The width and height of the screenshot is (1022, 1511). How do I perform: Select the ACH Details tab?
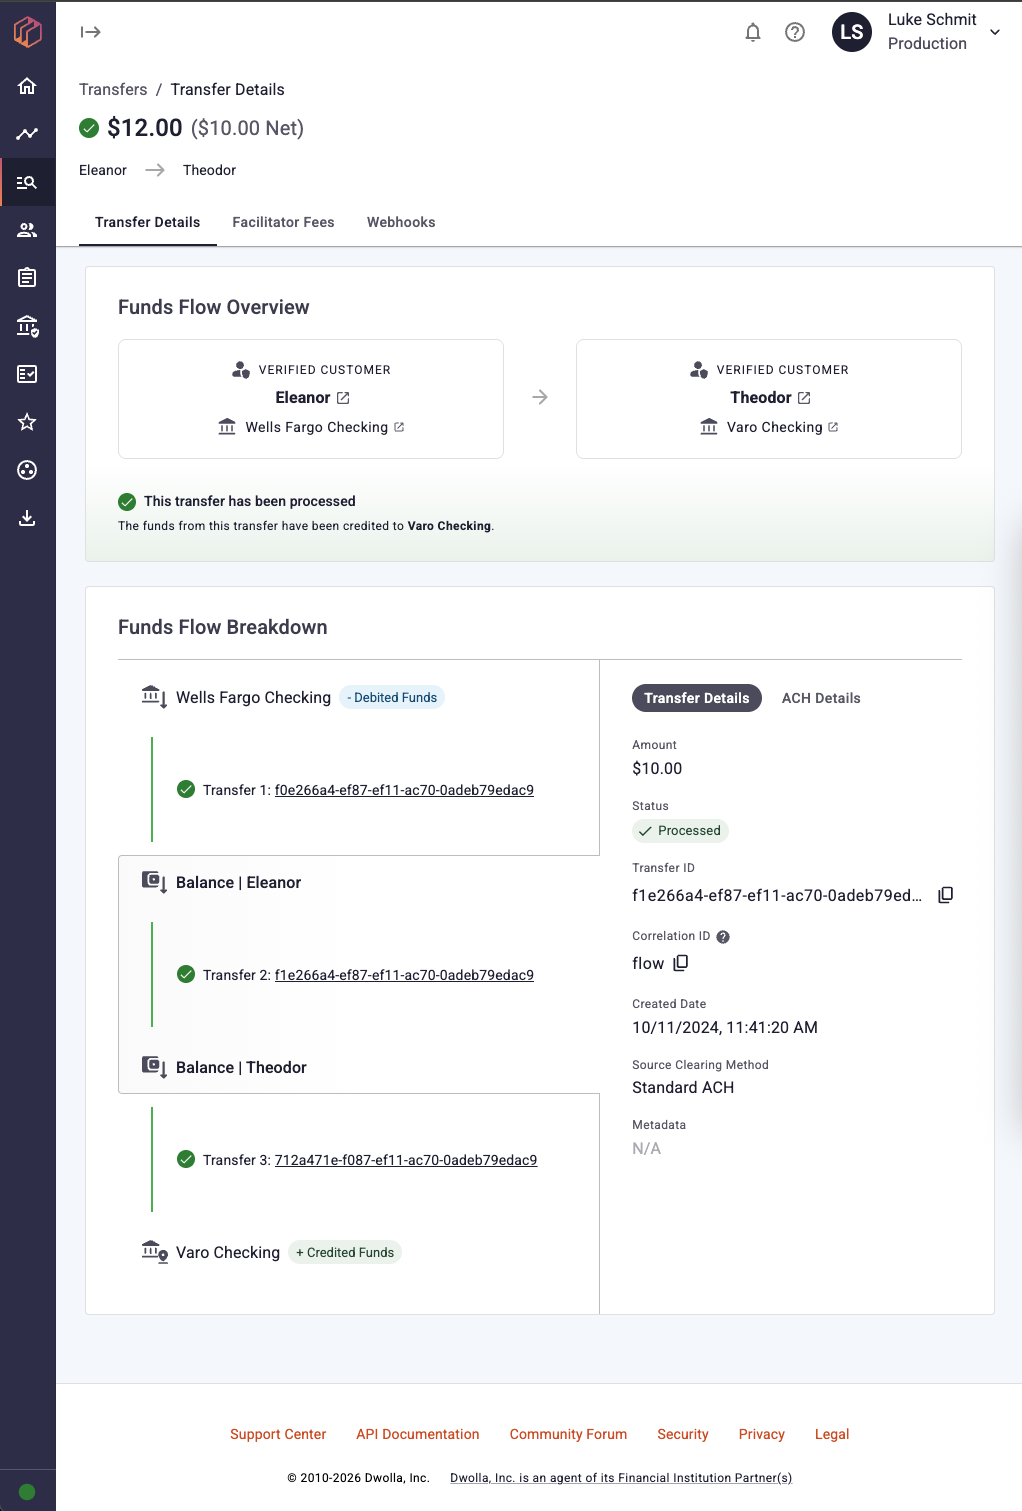click(821, 698)
